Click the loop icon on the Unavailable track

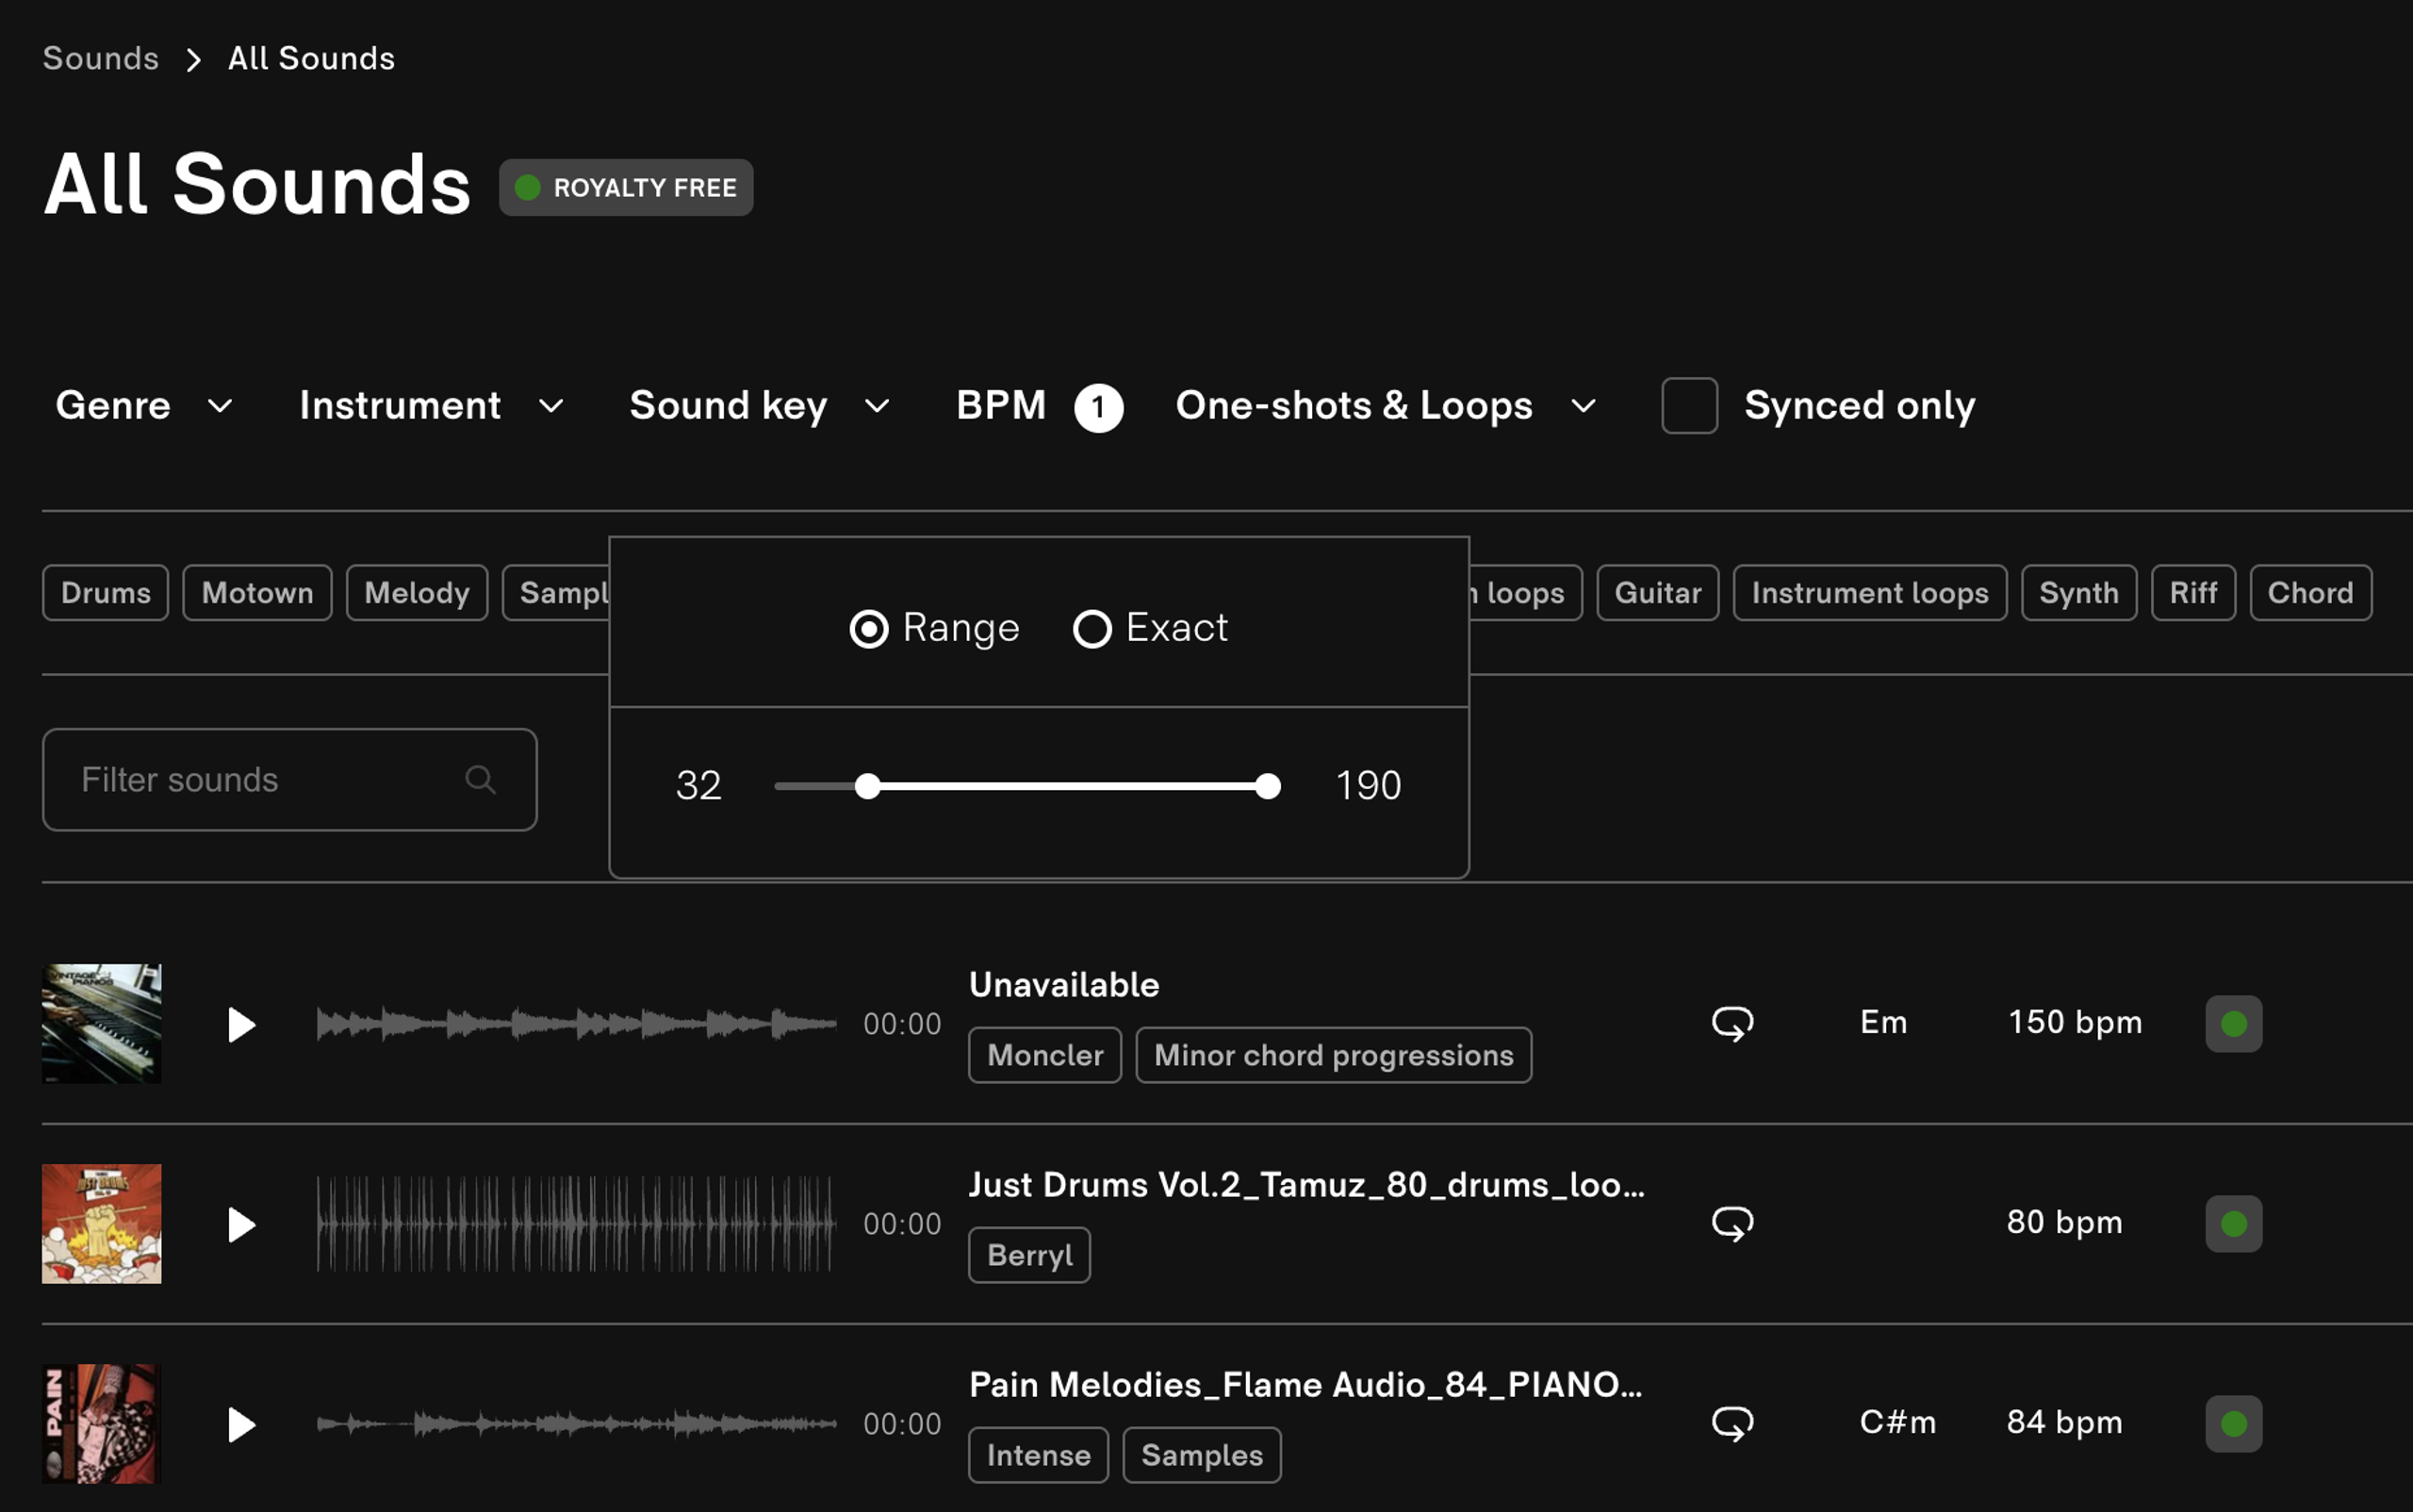pyautogui.click(x=1731, y=1023)
